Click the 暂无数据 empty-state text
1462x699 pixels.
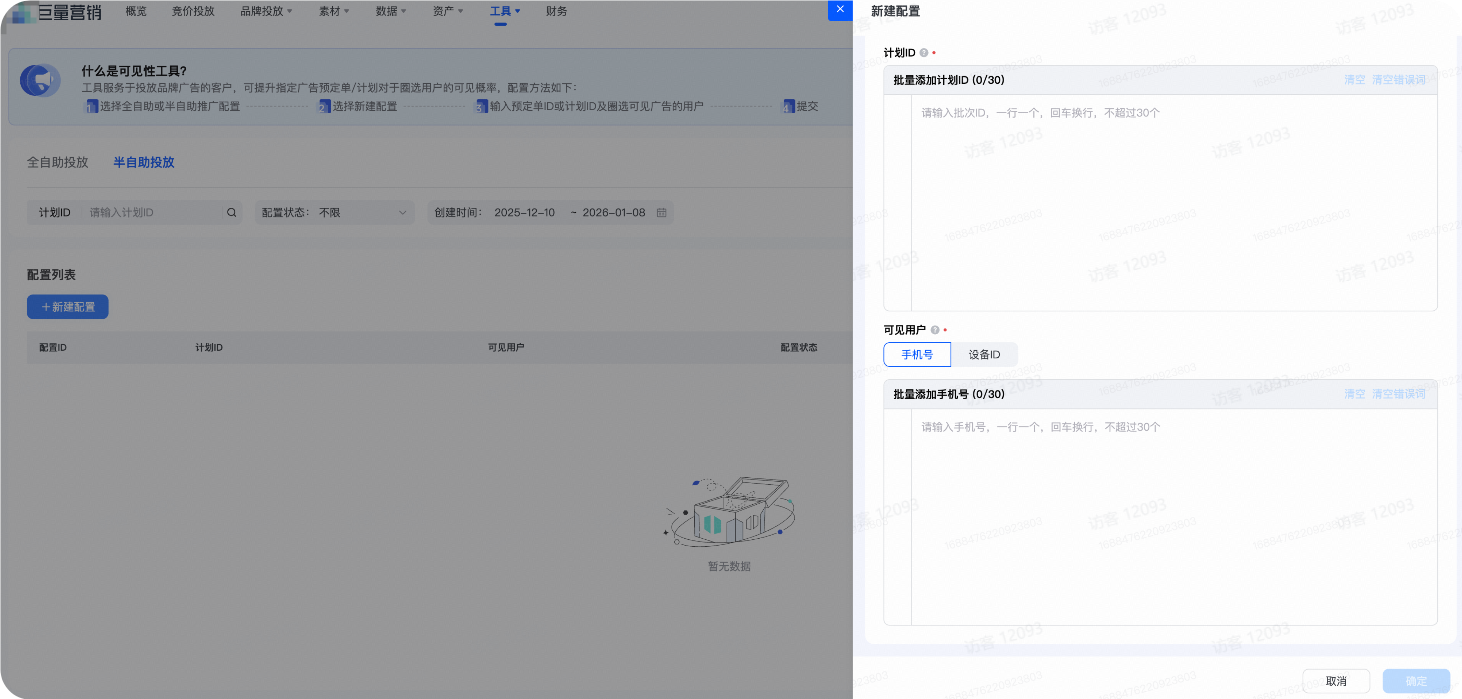(x=729, y=567)
